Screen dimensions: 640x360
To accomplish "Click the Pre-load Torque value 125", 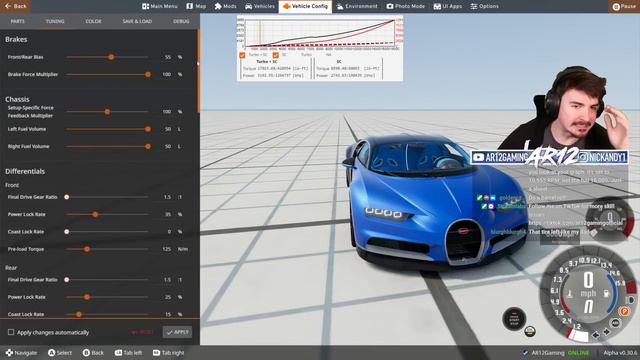I will point(167,249).
